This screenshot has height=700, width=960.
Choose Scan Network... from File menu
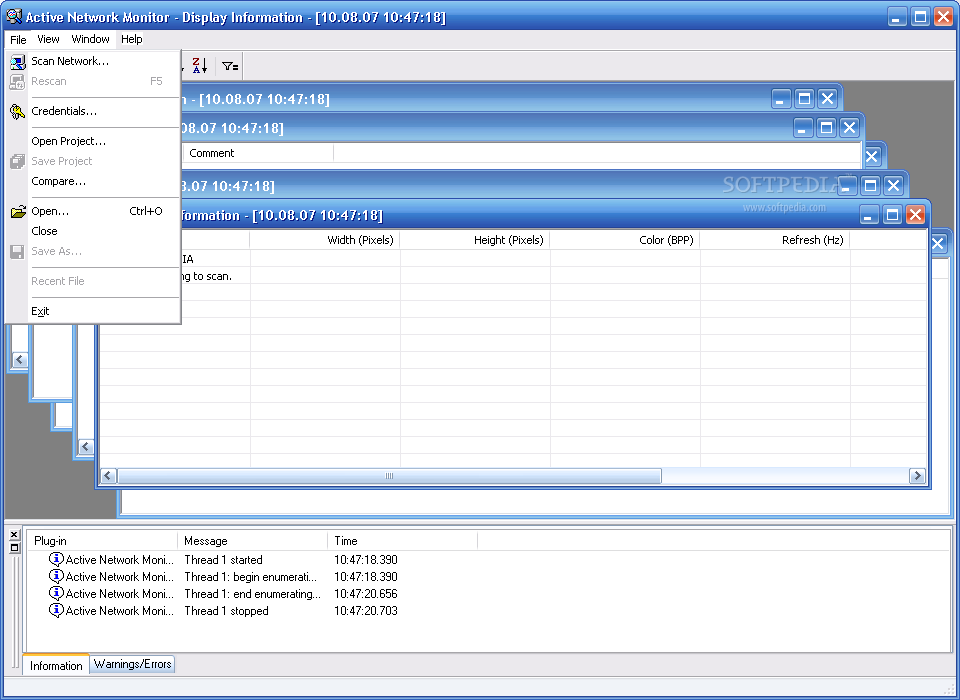[94, 61]
